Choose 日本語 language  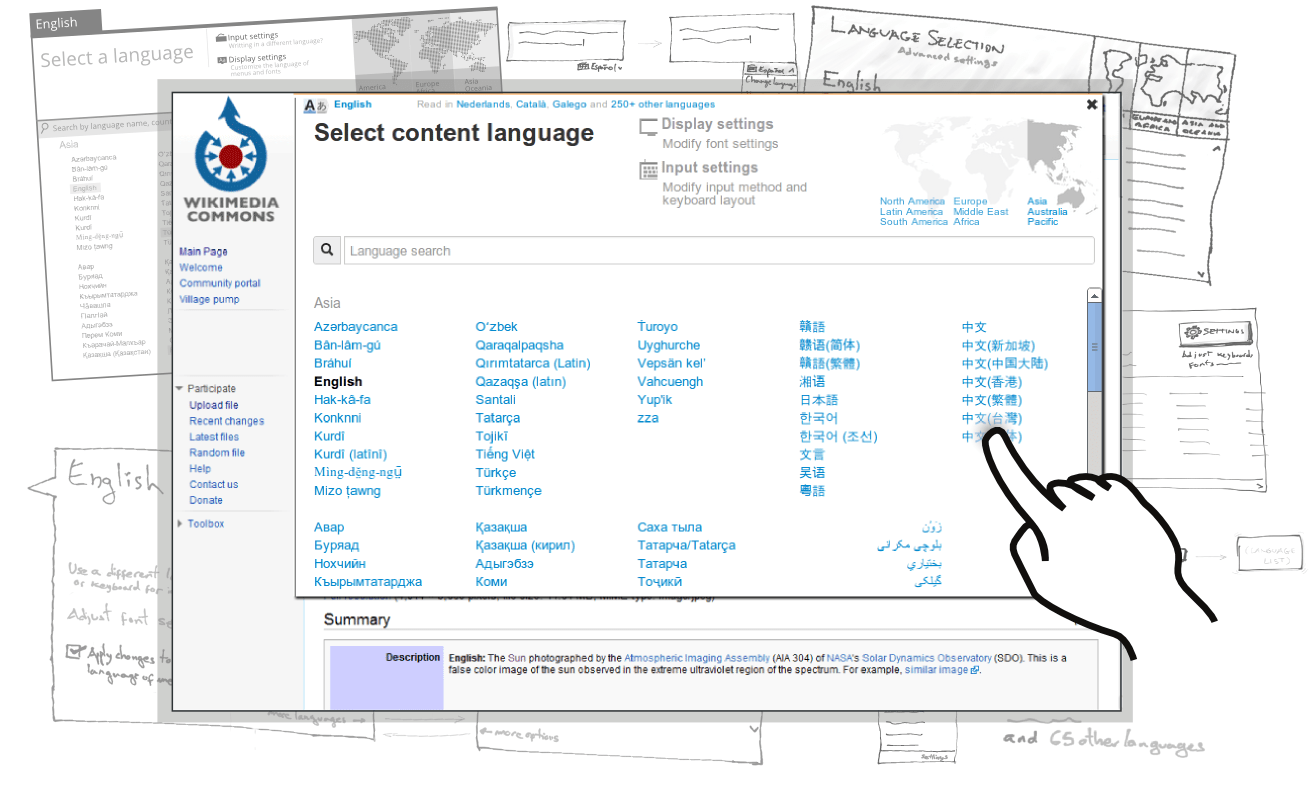click(818, 400)
